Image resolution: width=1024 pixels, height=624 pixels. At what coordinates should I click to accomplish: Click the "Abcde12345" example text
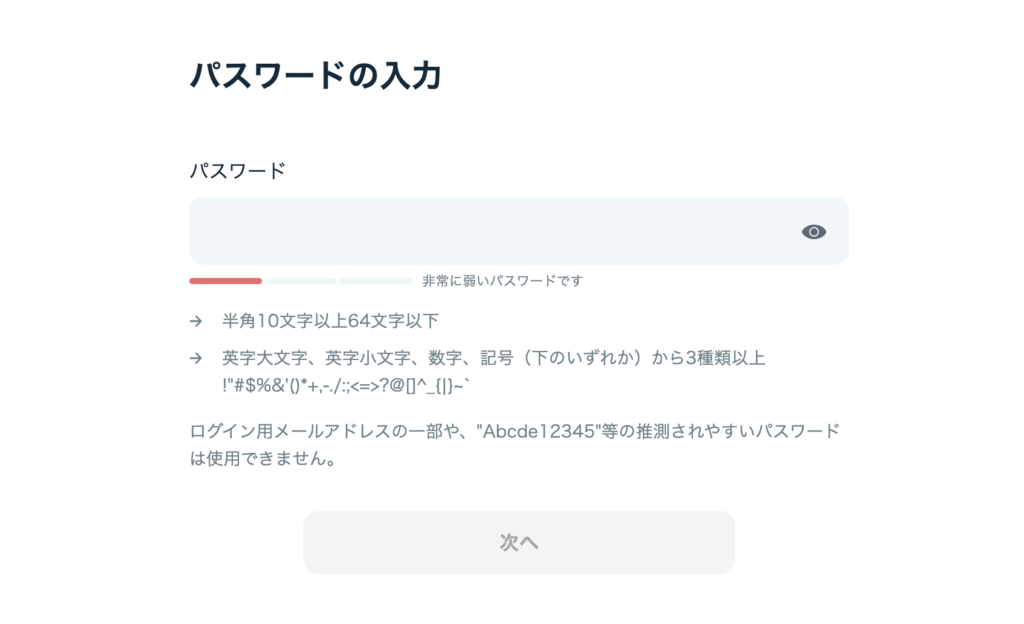click(538, 431)
